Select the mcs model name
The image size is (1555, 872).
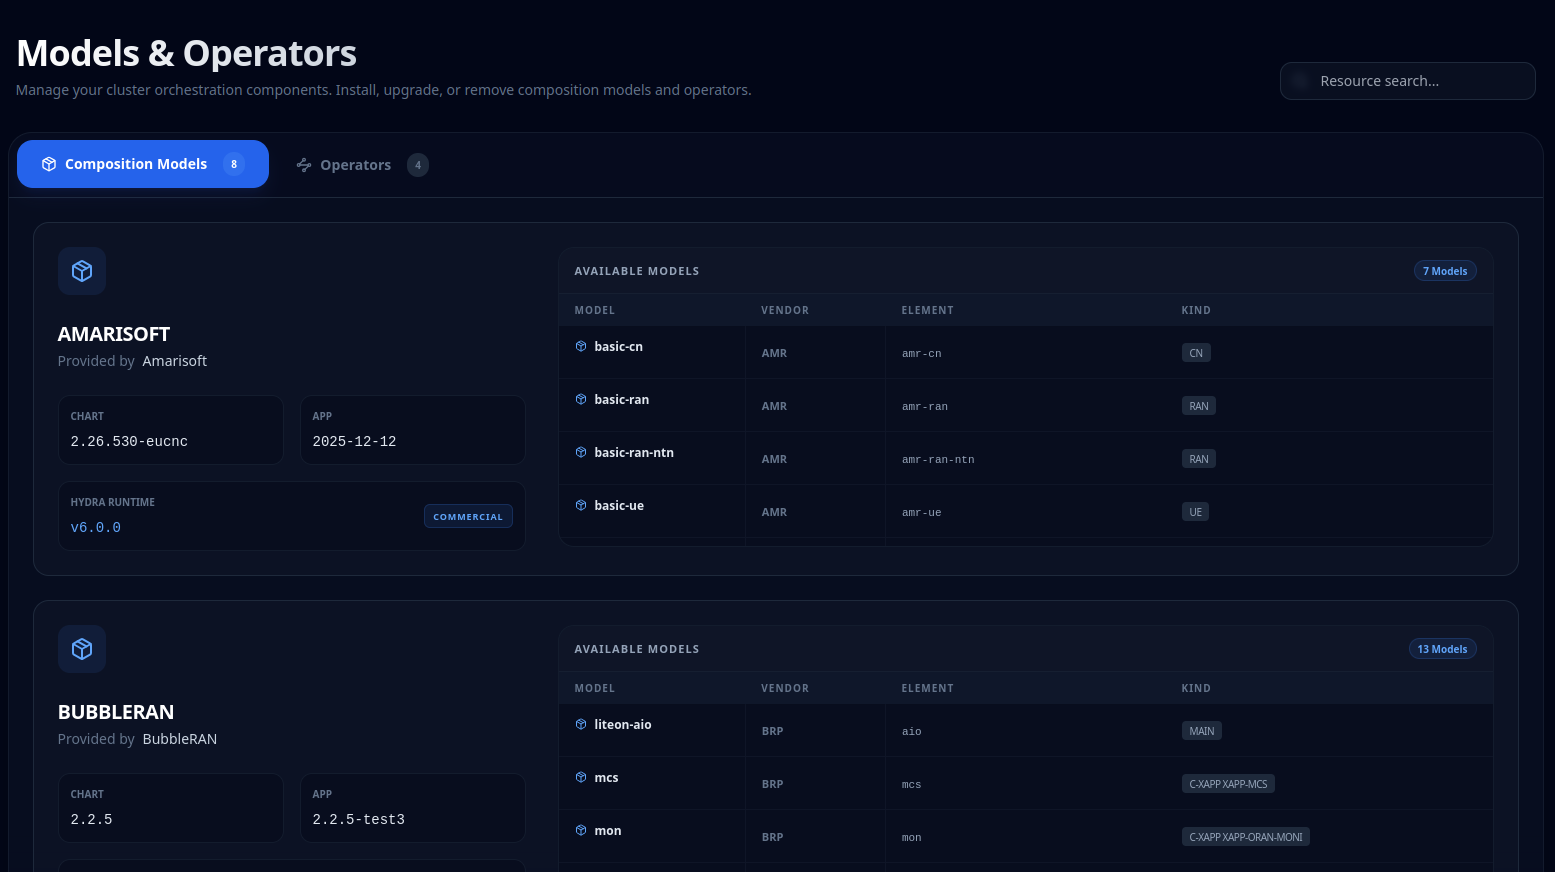(606, 777)
